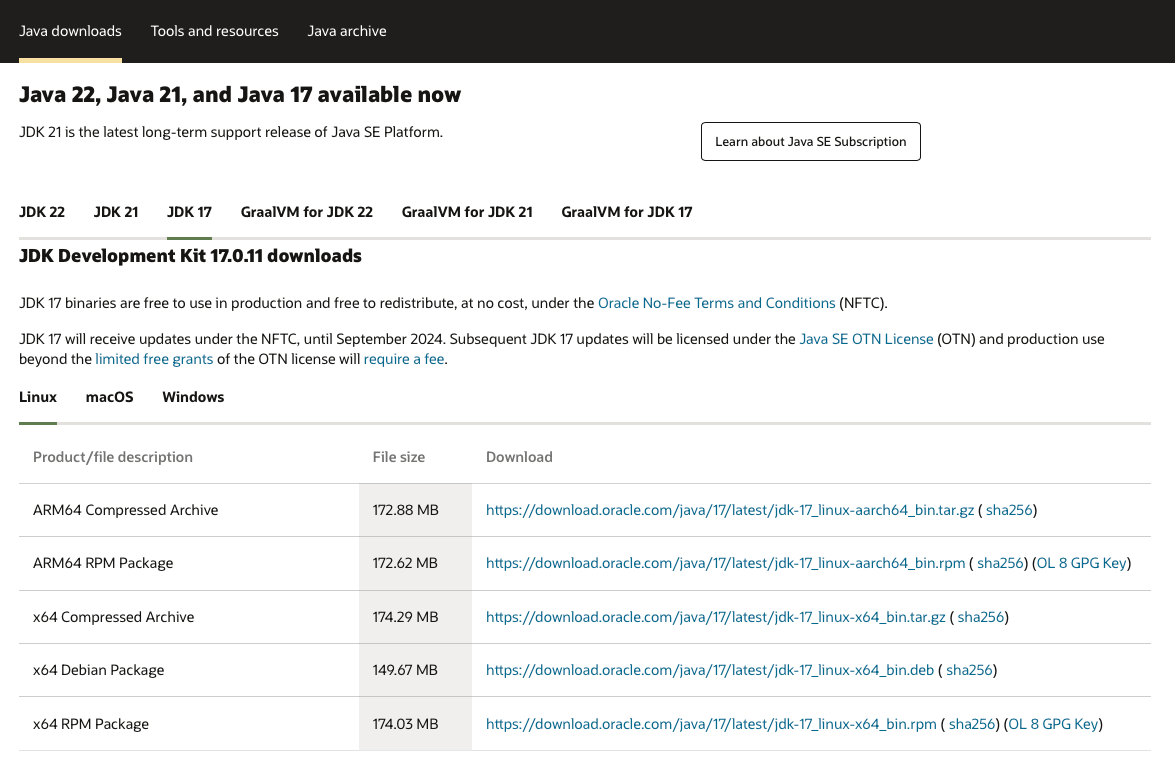Click the ARM64 Compressed Archive row label

click(126, 510)
